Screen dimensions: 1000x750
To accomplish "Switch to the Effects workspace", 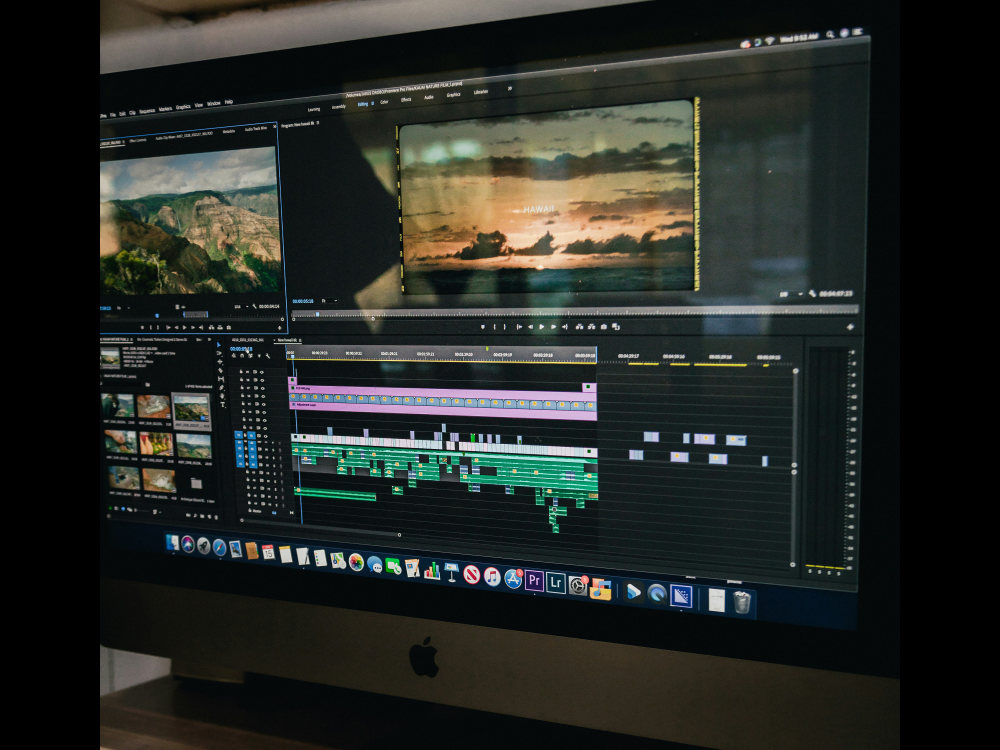I will tap(406, 99).
